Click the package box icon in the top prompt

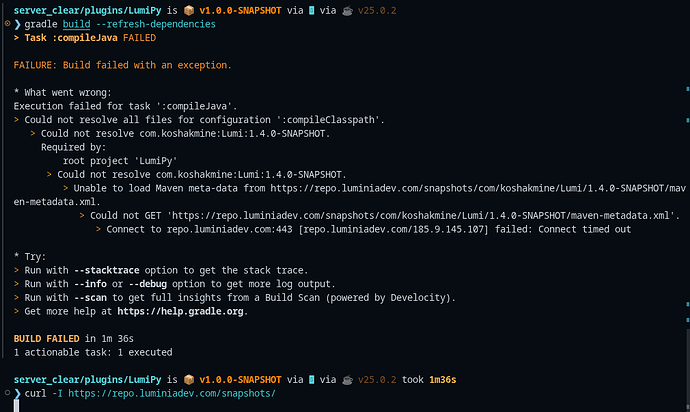[x=189, y=11]
